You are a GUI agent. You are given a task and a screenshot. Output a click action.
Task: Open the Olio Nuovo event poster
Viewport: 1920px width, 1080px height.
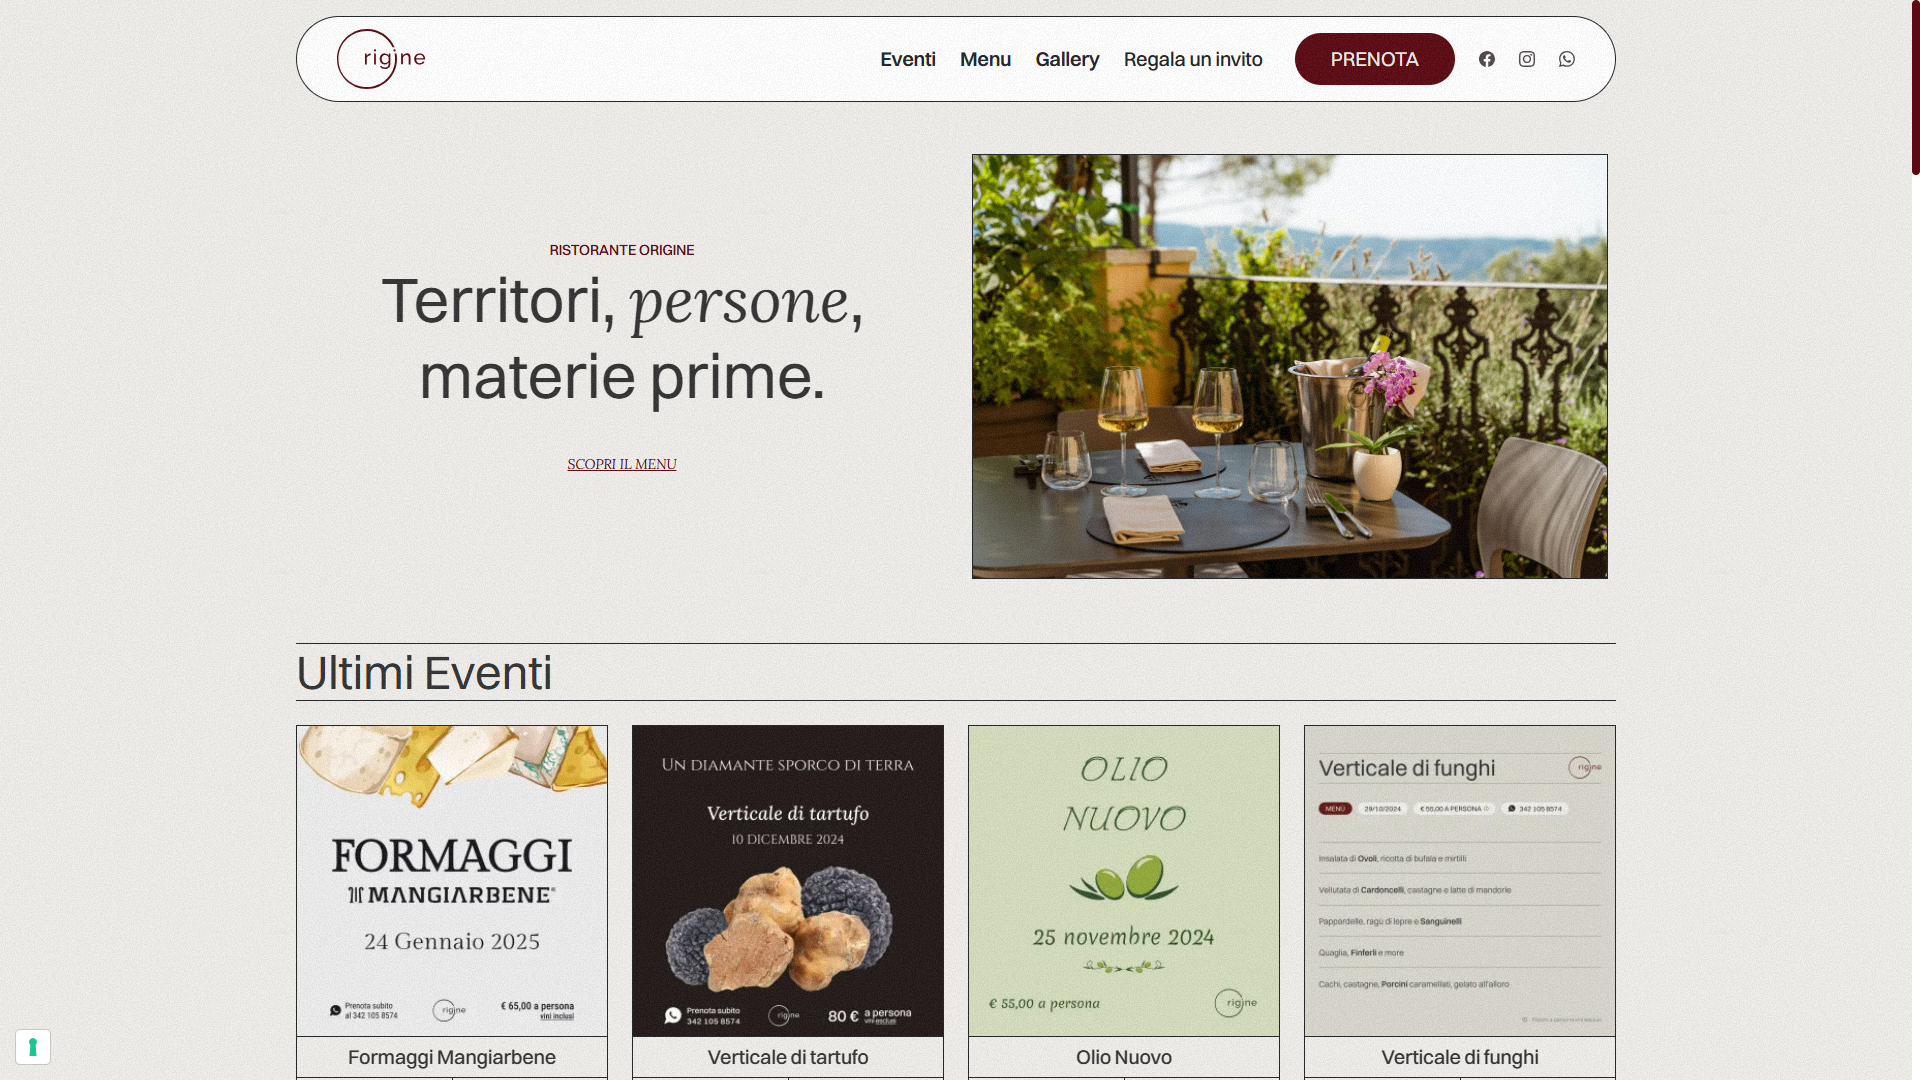pos(1124,881)
